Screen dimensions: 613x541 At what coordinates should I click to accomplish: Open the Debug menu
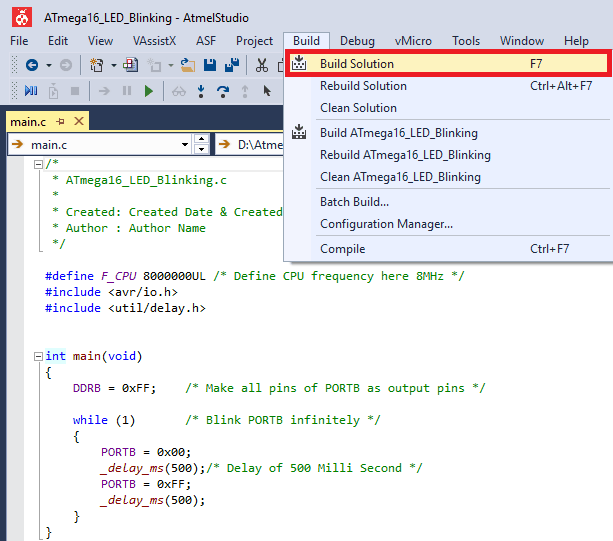pos(357,41)
